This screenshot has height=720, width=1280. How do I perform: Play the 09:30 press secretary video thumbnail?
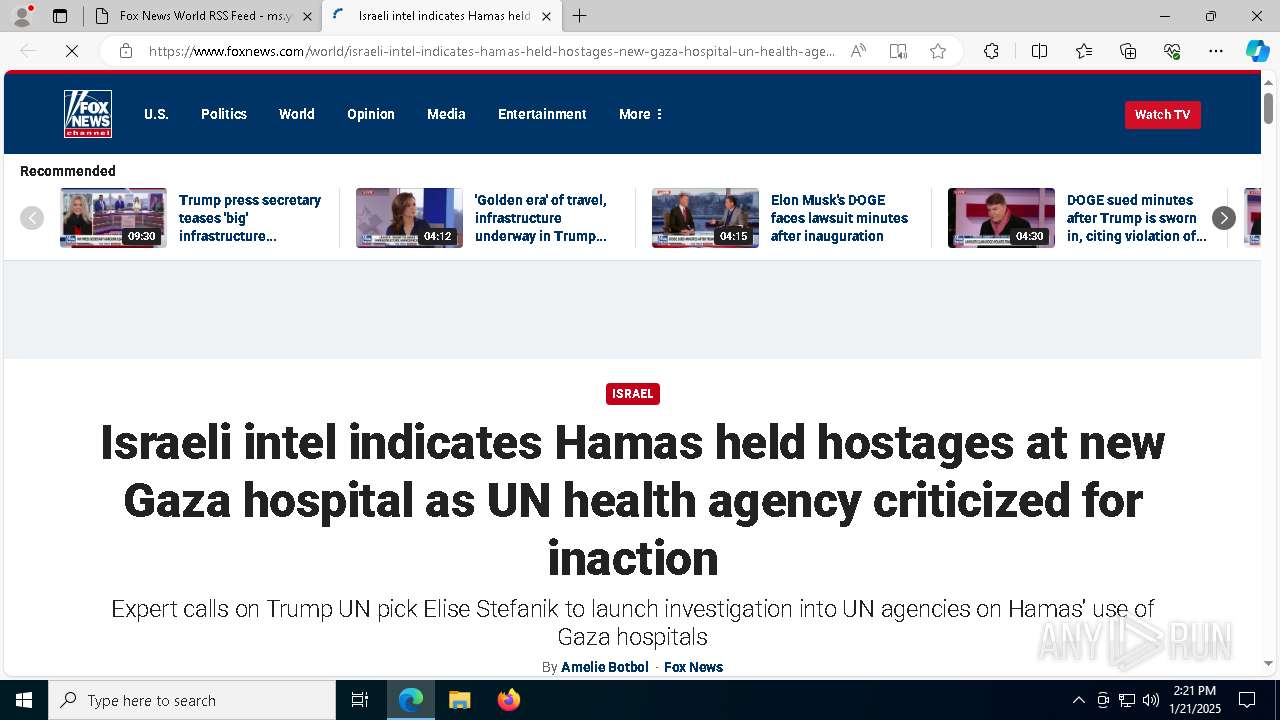[x=113, y=218]
